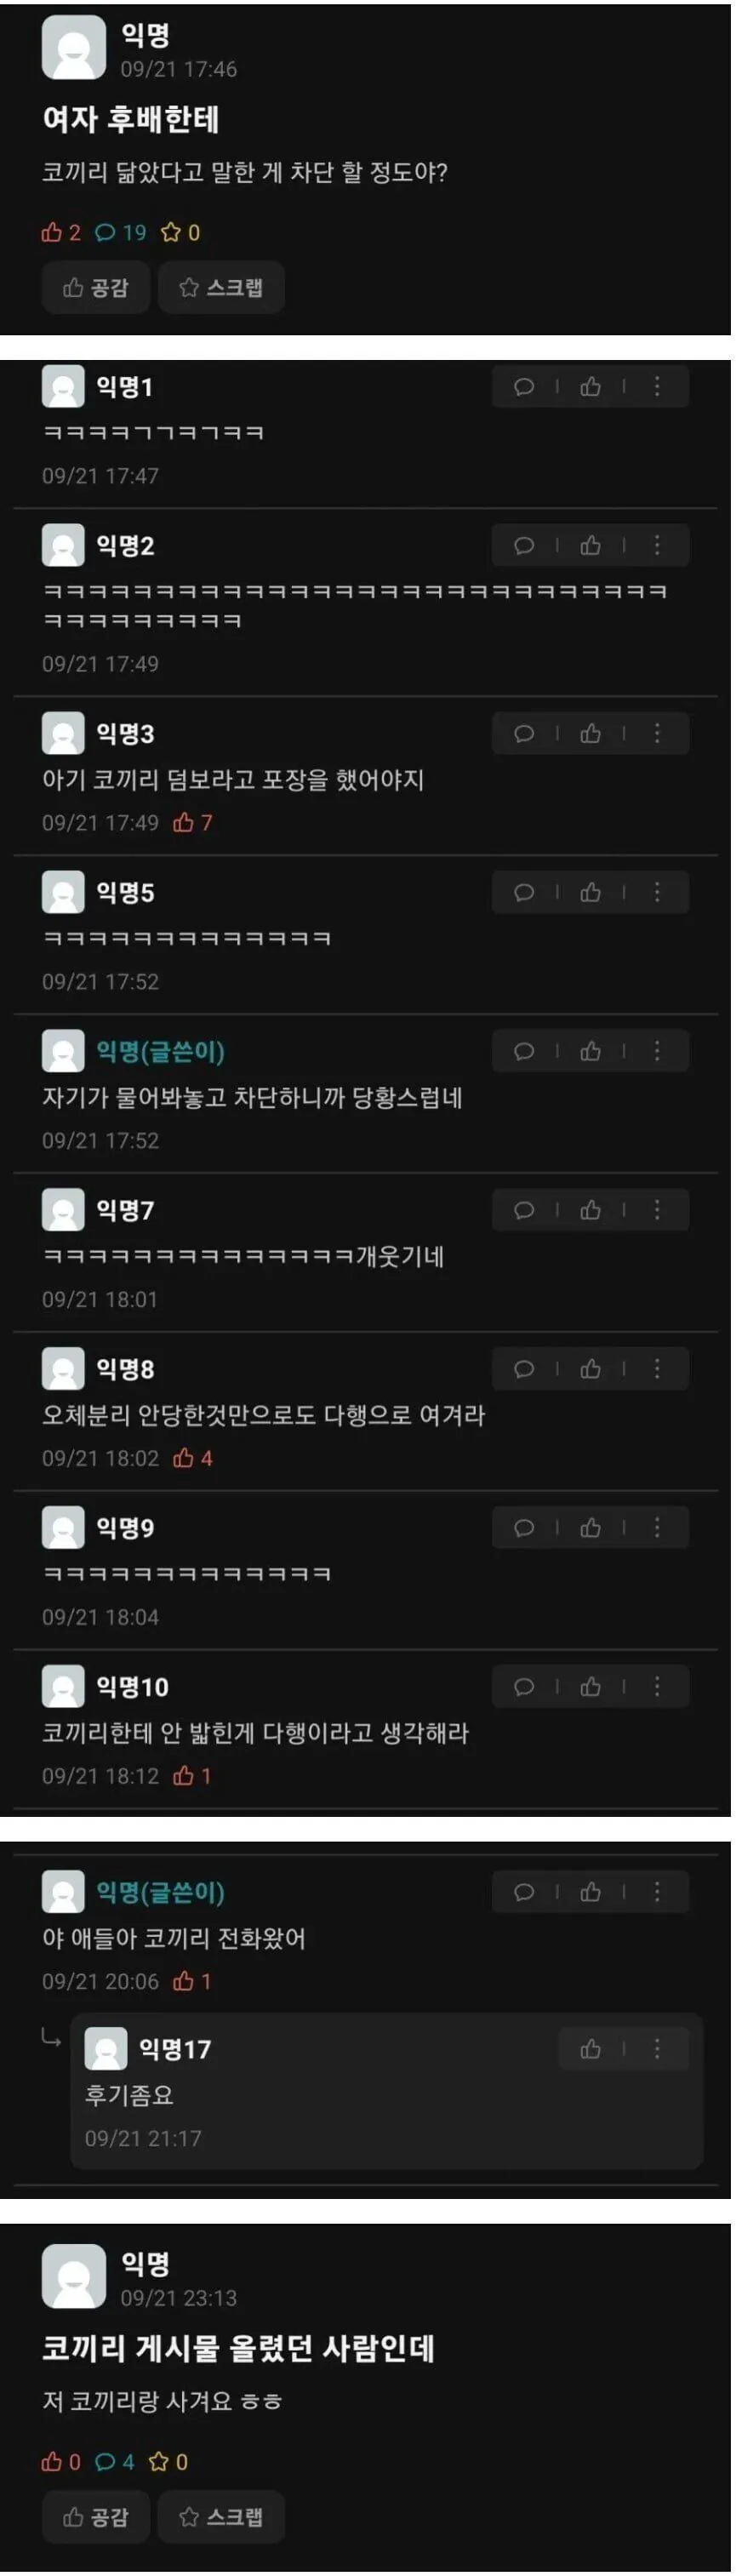Reply to 익명1's comment
This screenshot has width=736, height=2576.
point(524,387)
